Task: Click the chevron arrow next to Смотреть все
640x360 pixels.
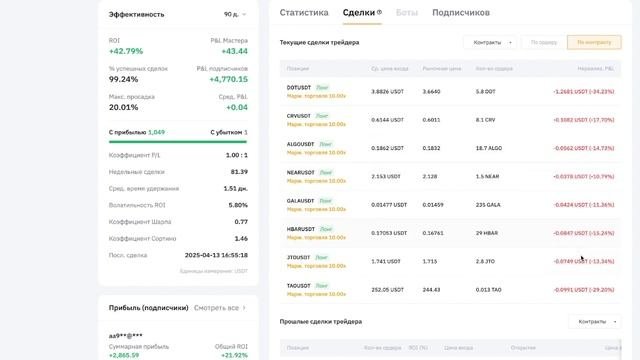Action: tap(244, 308)
